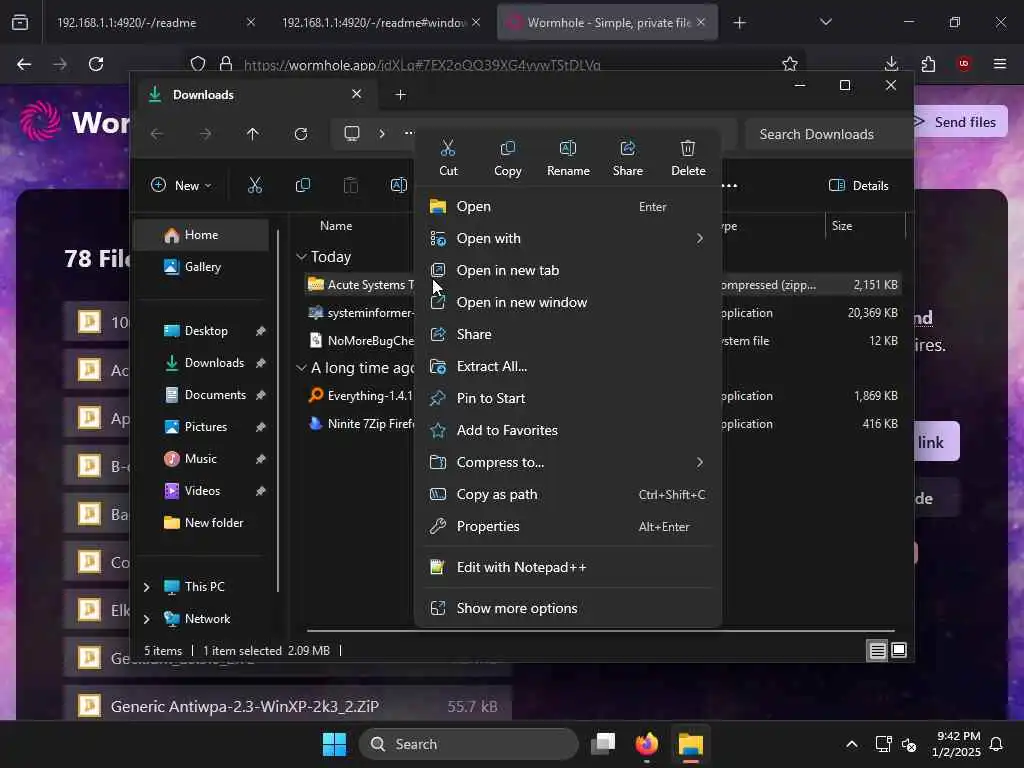Choose Extract All... option
The height and width of the screenshot is (768, 1024).
pos(568,366)
